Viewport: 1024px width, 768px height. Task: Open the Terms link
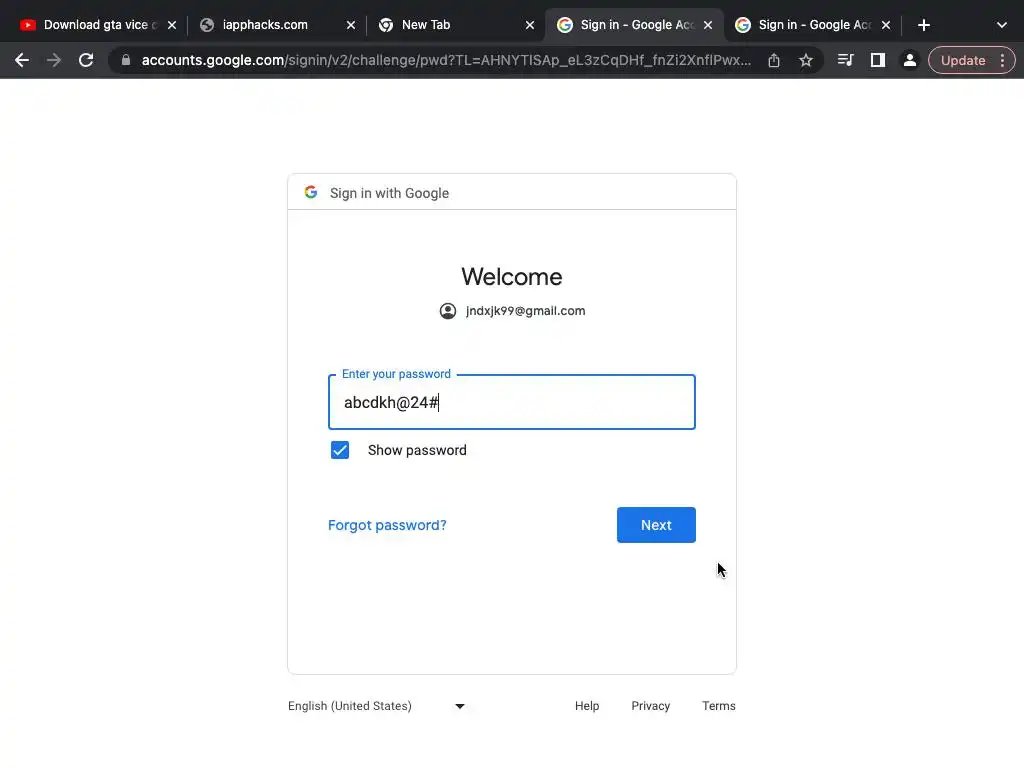718,706
